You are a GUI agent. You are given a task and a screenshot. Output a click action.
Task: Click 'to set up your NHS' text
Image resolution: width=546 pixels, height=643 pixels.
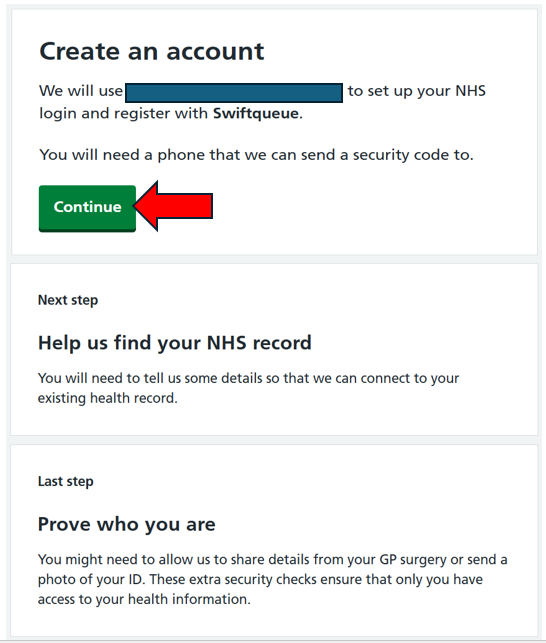pyautogui.click(x=417, y=91)
